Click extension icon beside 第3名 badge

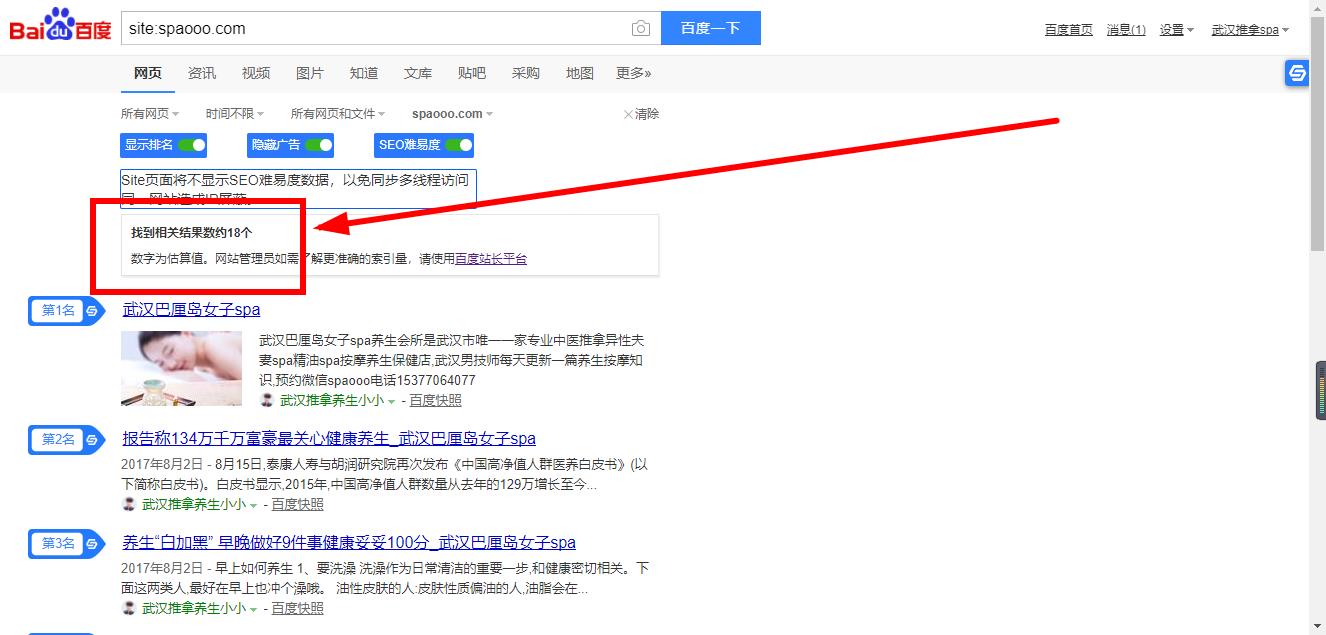(92, 544)
